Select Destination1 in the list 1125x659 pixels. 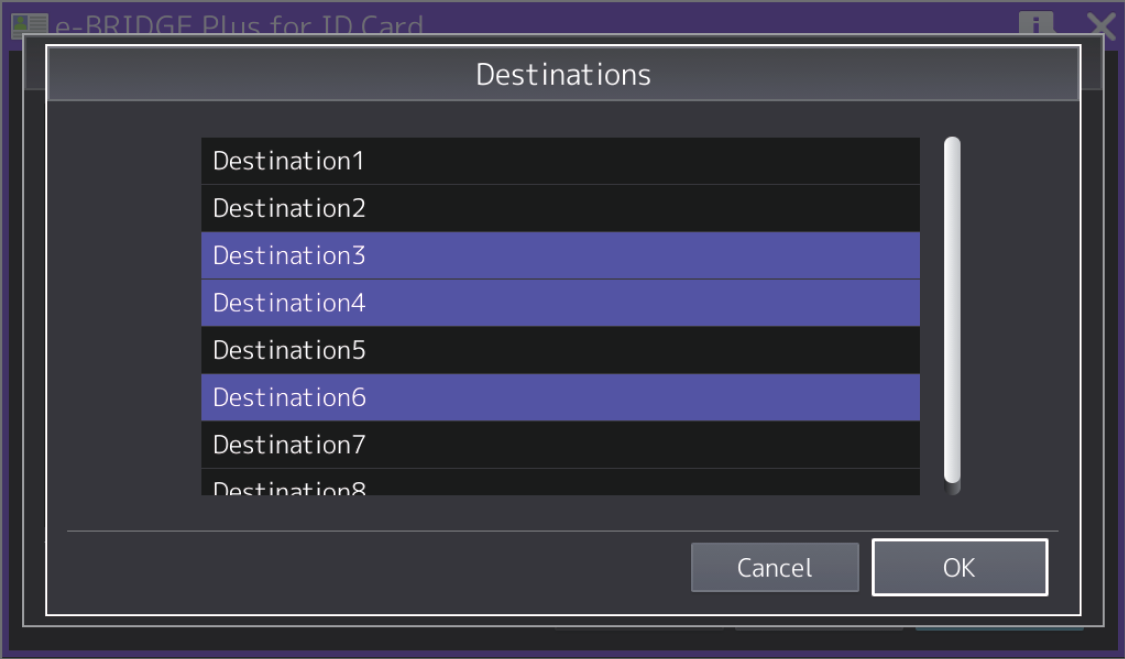(560, 161)
